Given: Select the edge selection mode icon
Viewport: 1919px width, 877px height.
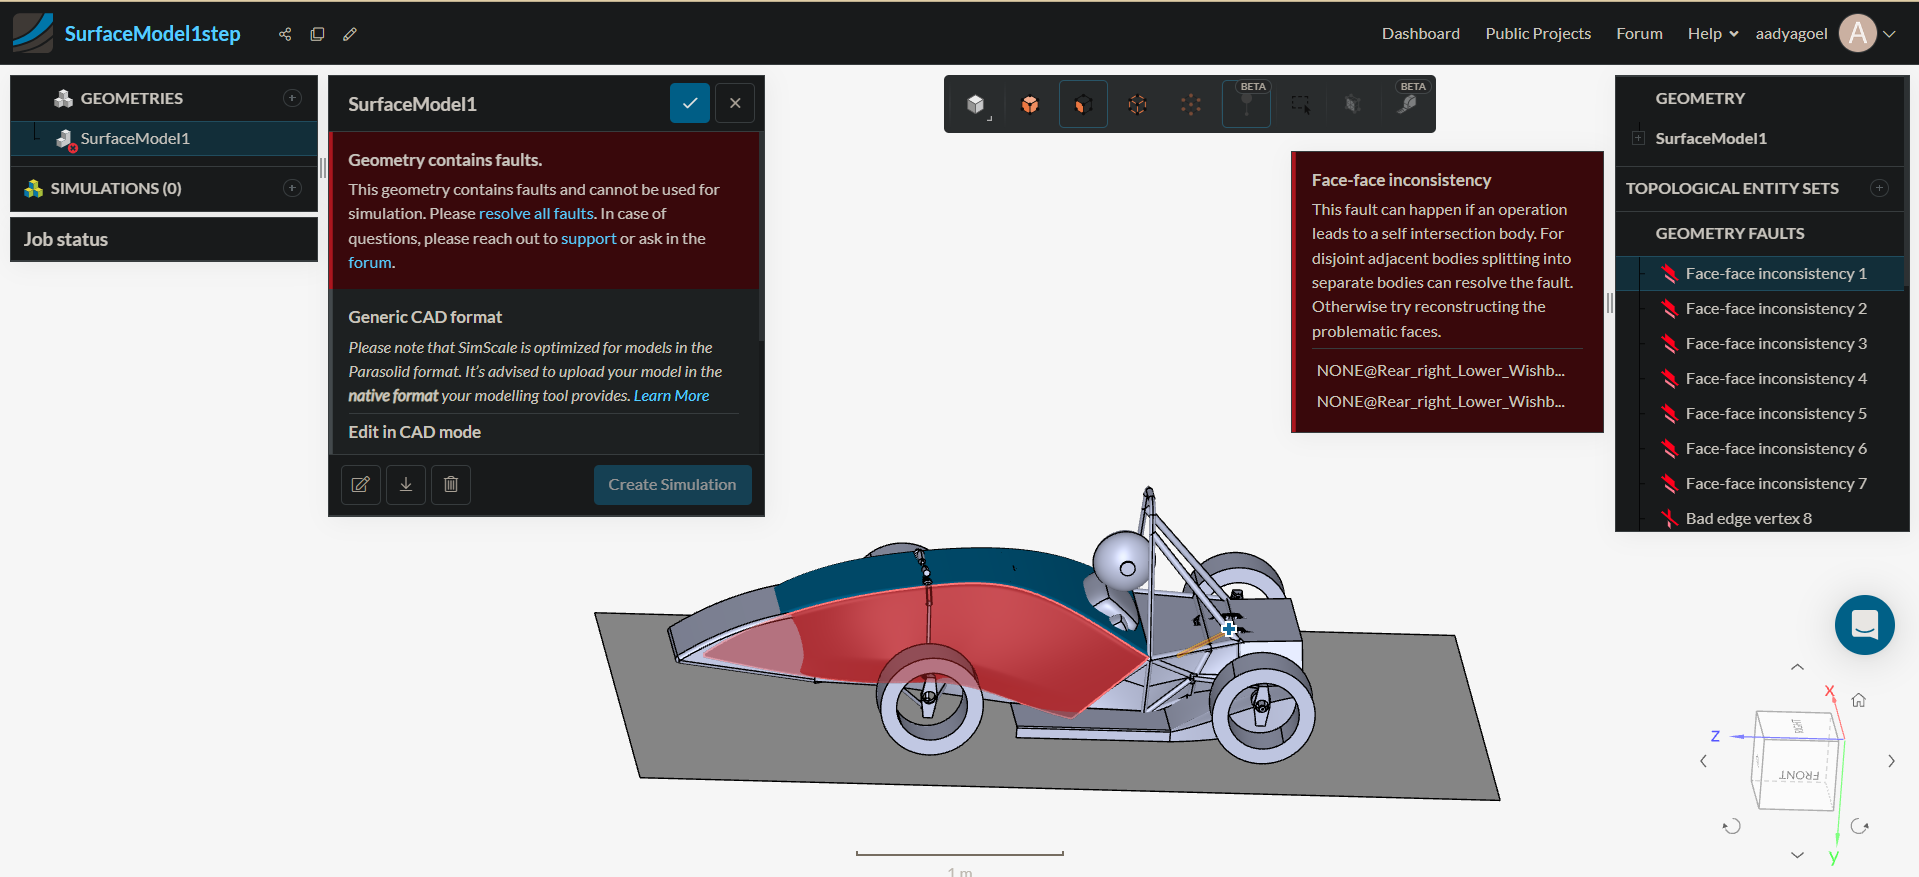Looking at the screenshot, I should click(1137, 104).
